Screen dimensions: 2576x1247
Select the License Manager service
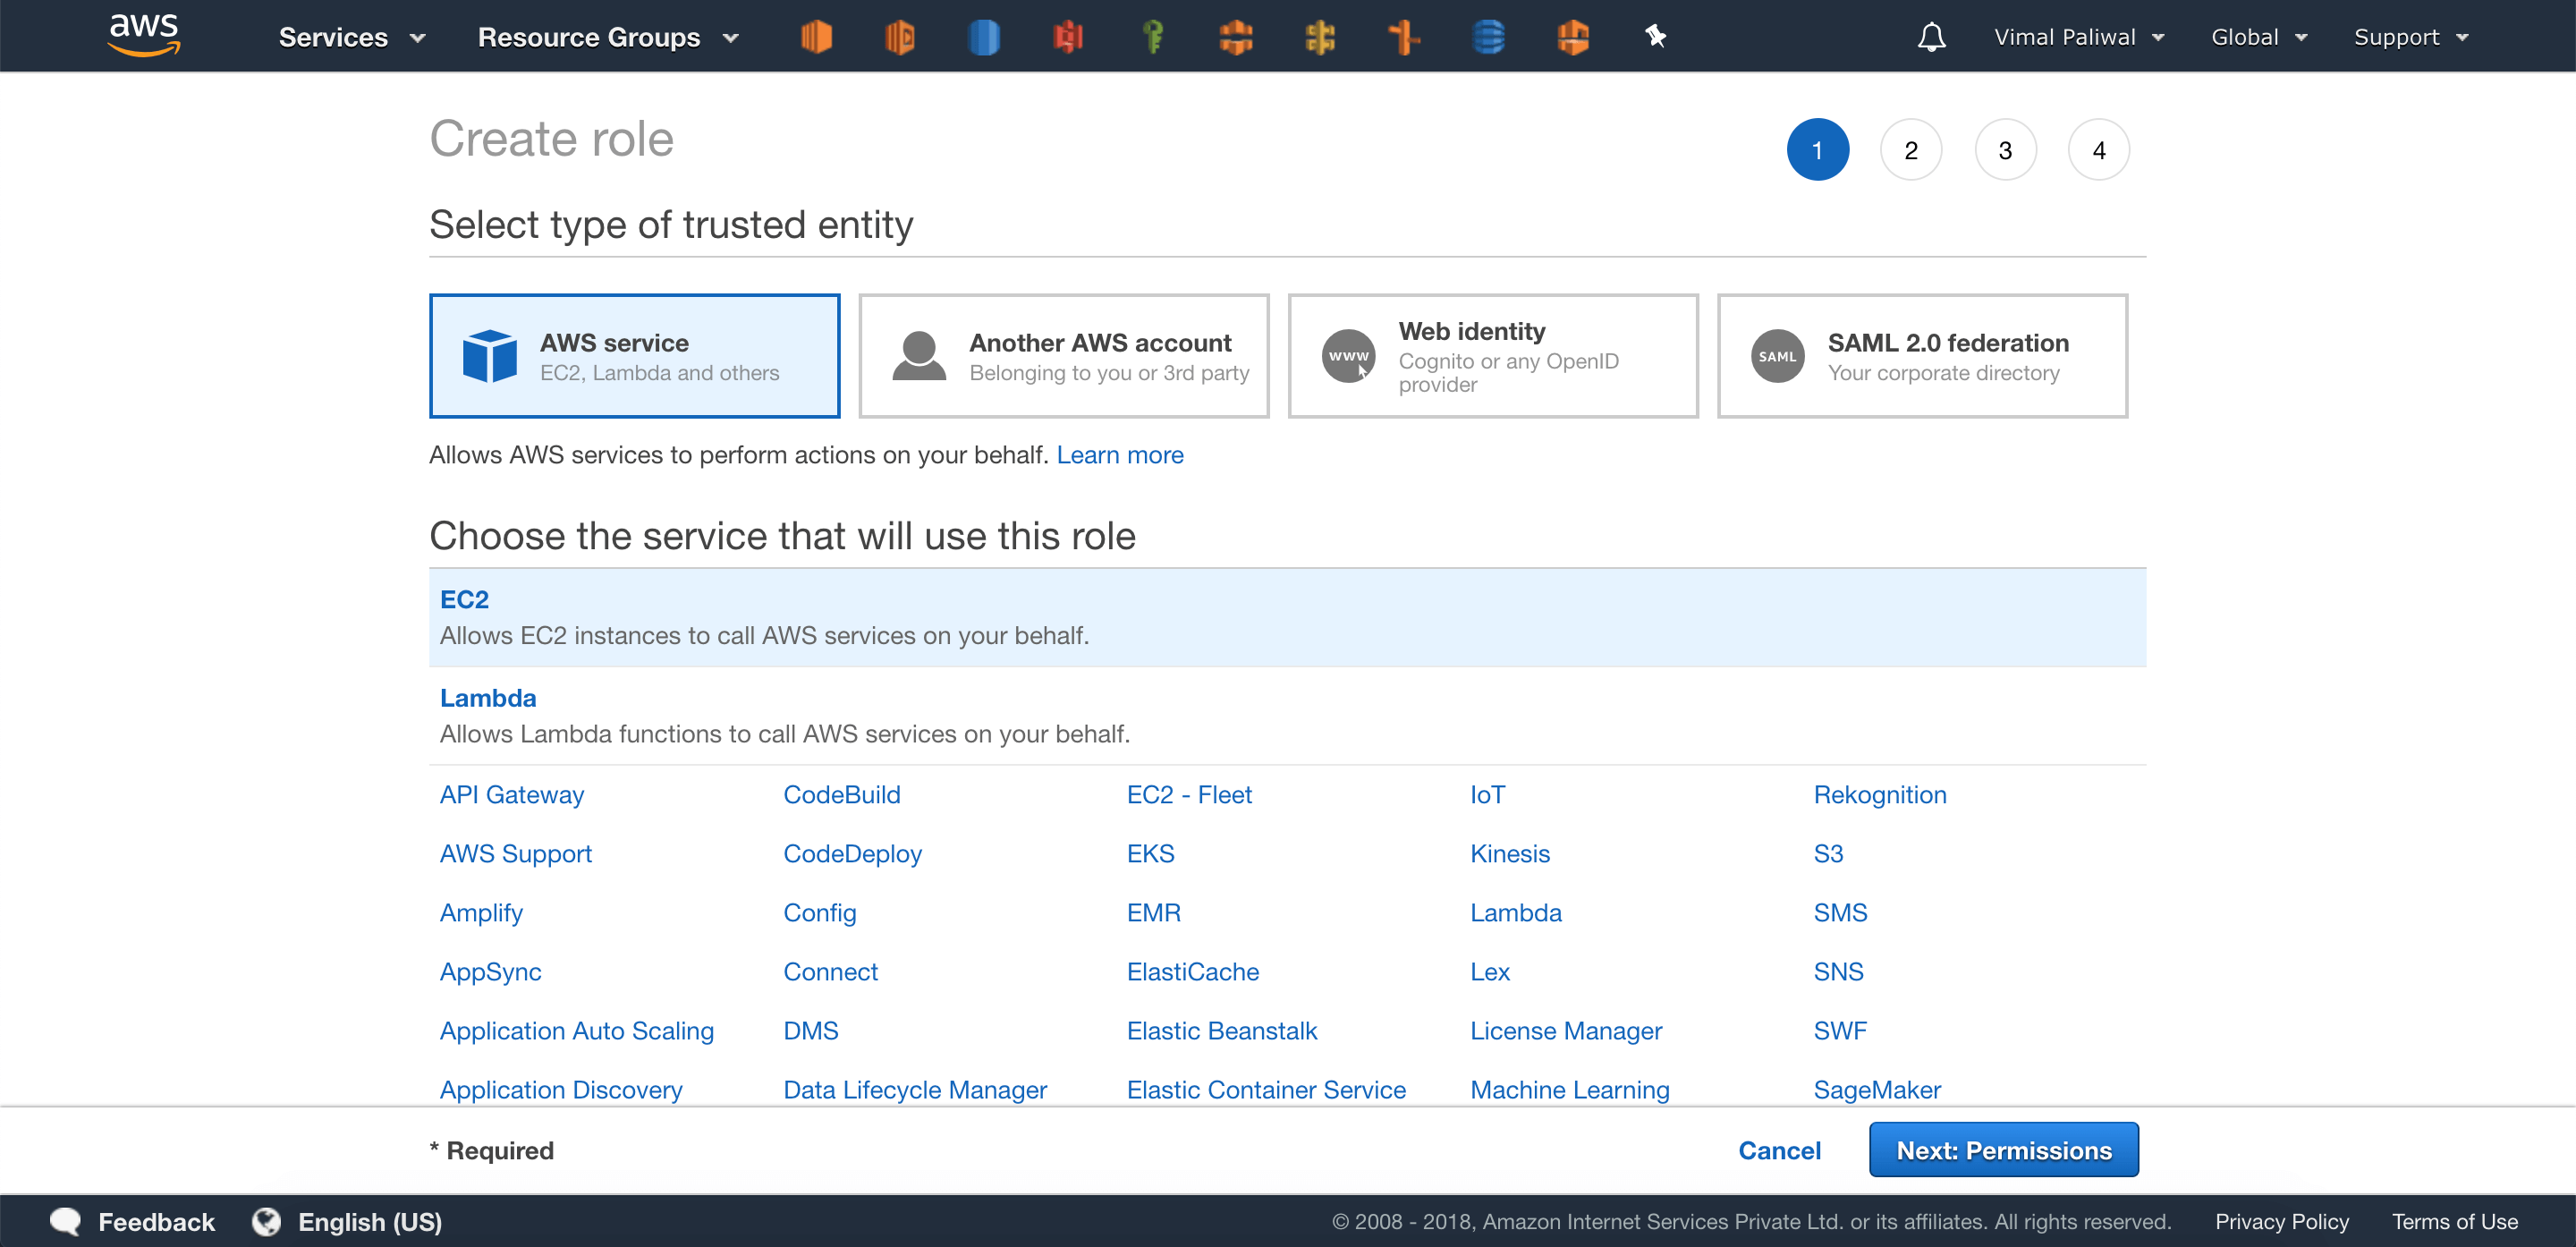click(1566, 1030)
